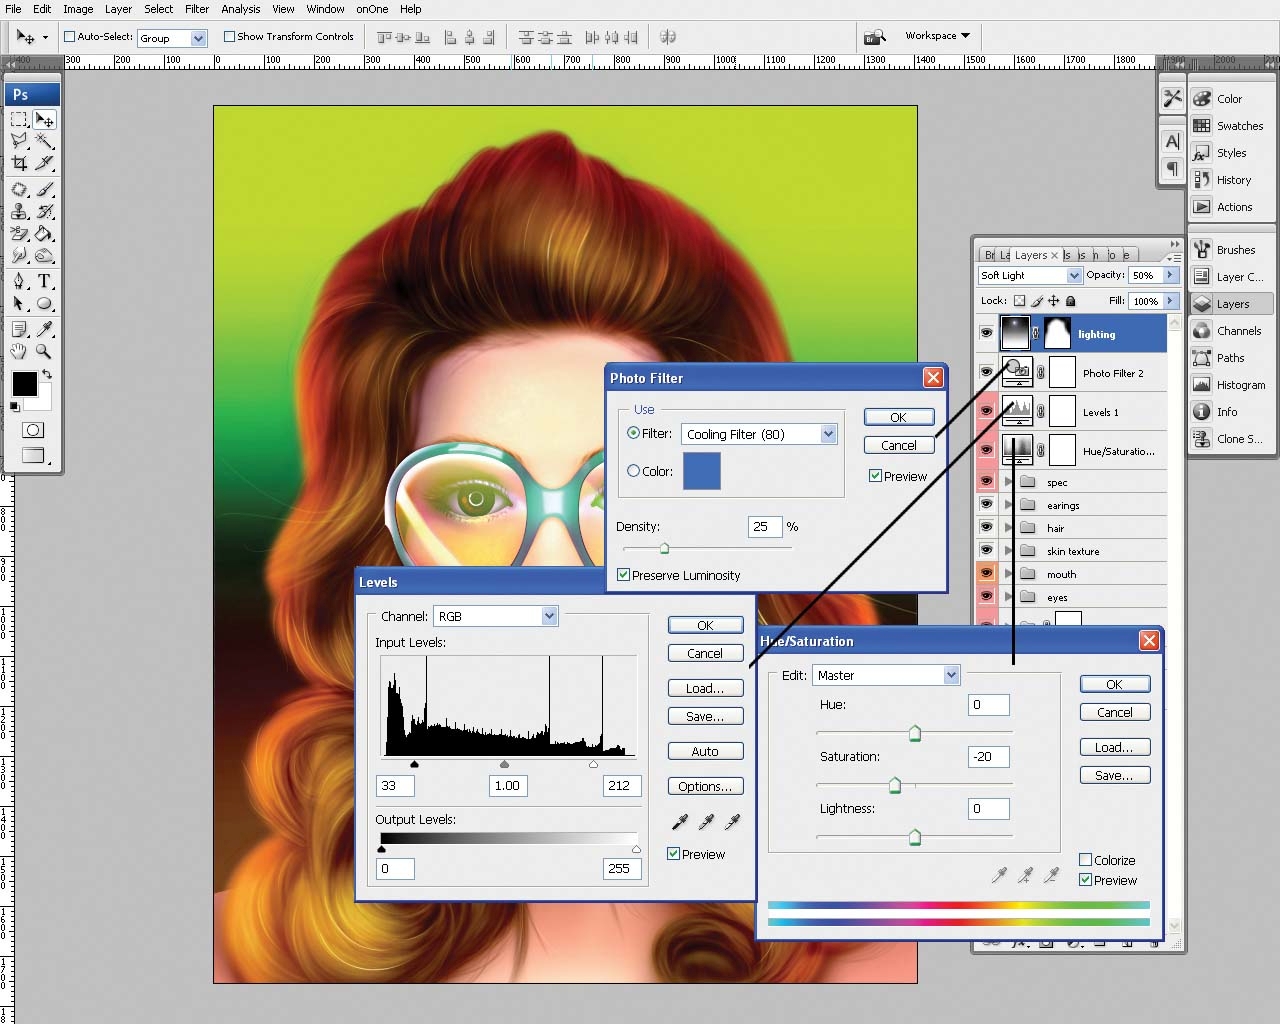This screenshot has width=1280, height=1024.
Task: Select the Polygonal Lasso tool
Action: coord(19,141)
